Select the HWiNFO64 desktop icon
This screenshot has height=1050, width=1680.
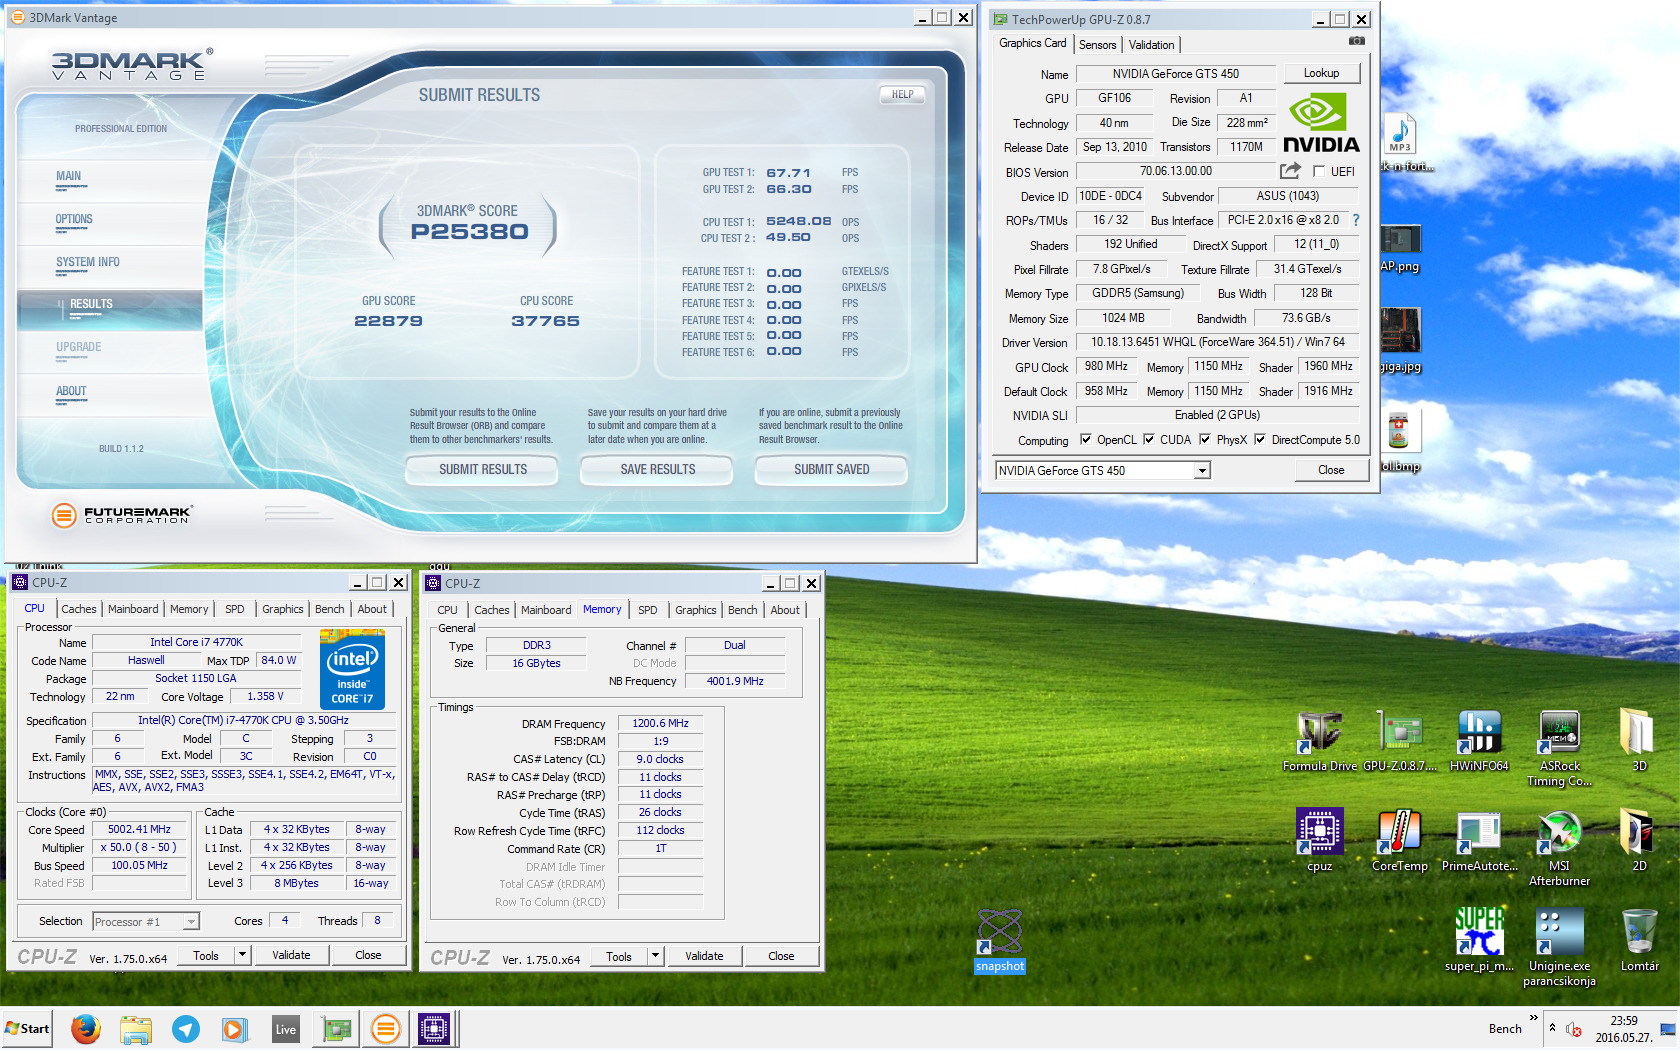(x=1479, y=741)
